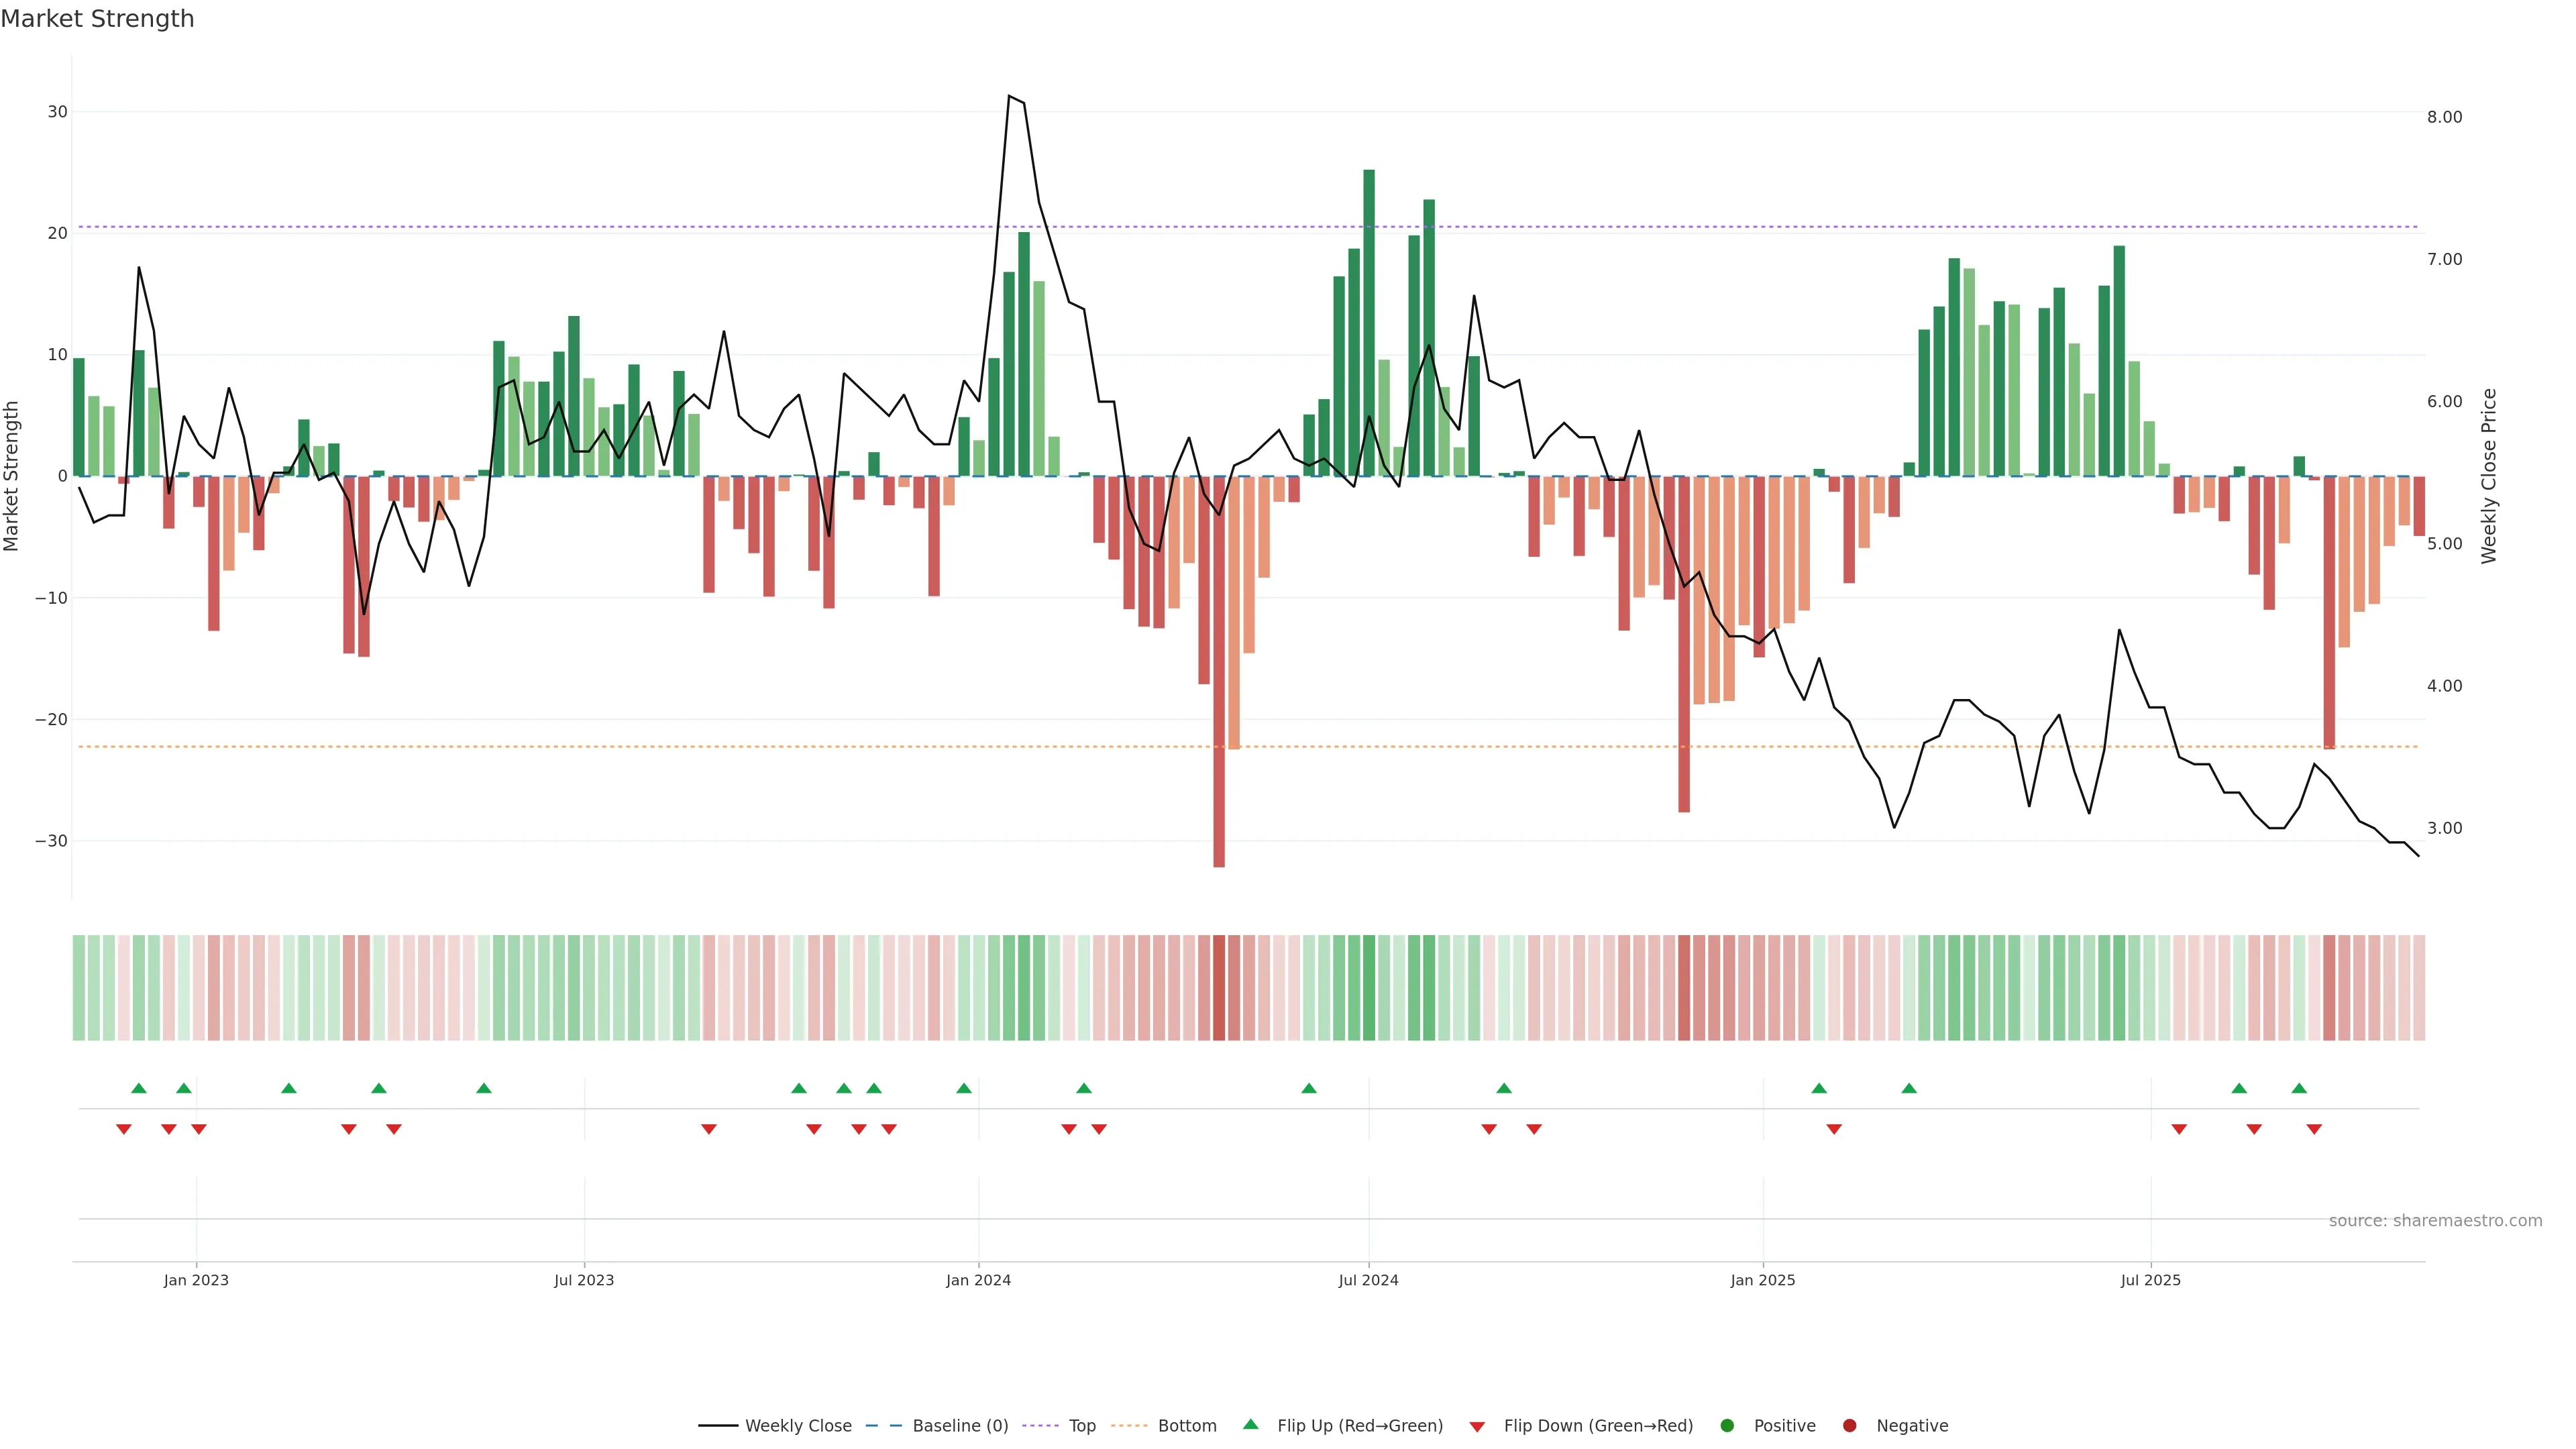Click the Flip Up marker just before Jul 2024
Viewport: 2576px width, 1449px height.
tap(1309, 1088)
